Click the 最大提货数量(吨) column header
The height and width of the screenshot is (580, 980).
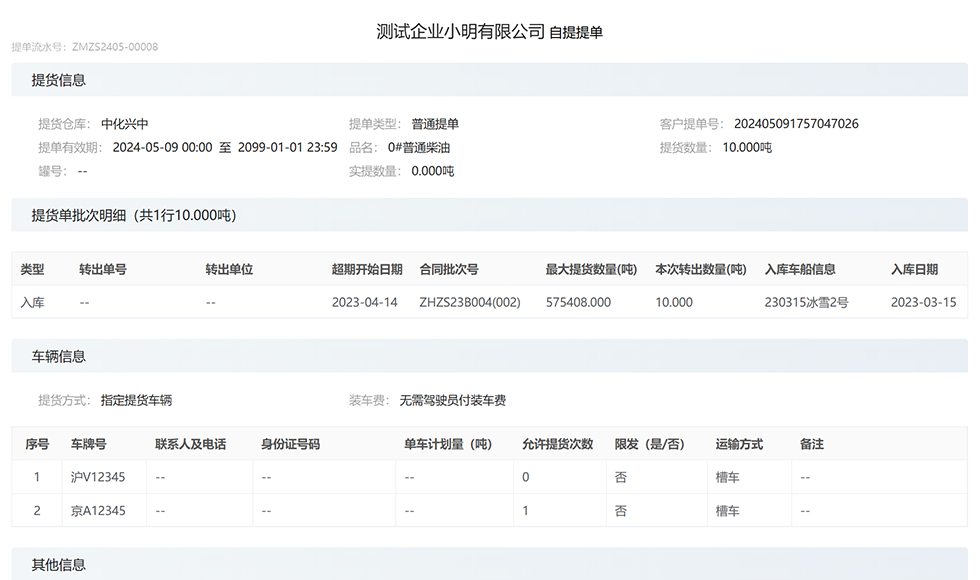[591, 269]
